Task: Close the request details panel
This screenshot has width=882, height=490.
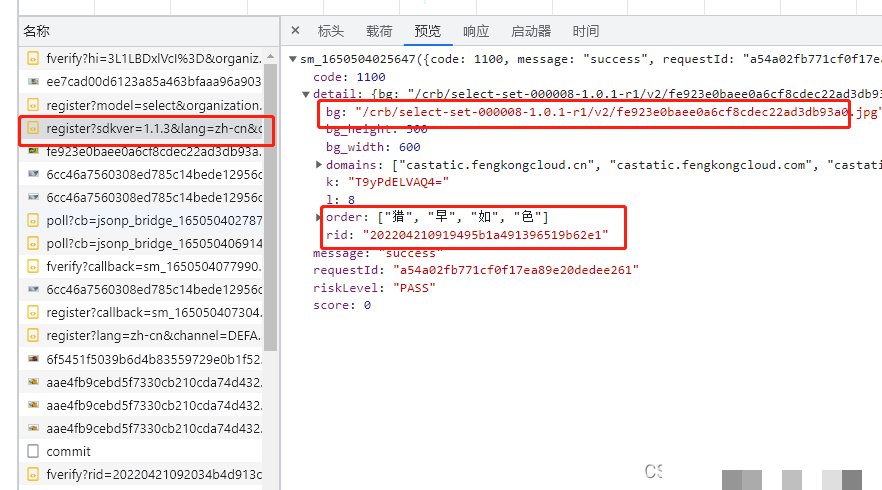Action: click(295, 30)
